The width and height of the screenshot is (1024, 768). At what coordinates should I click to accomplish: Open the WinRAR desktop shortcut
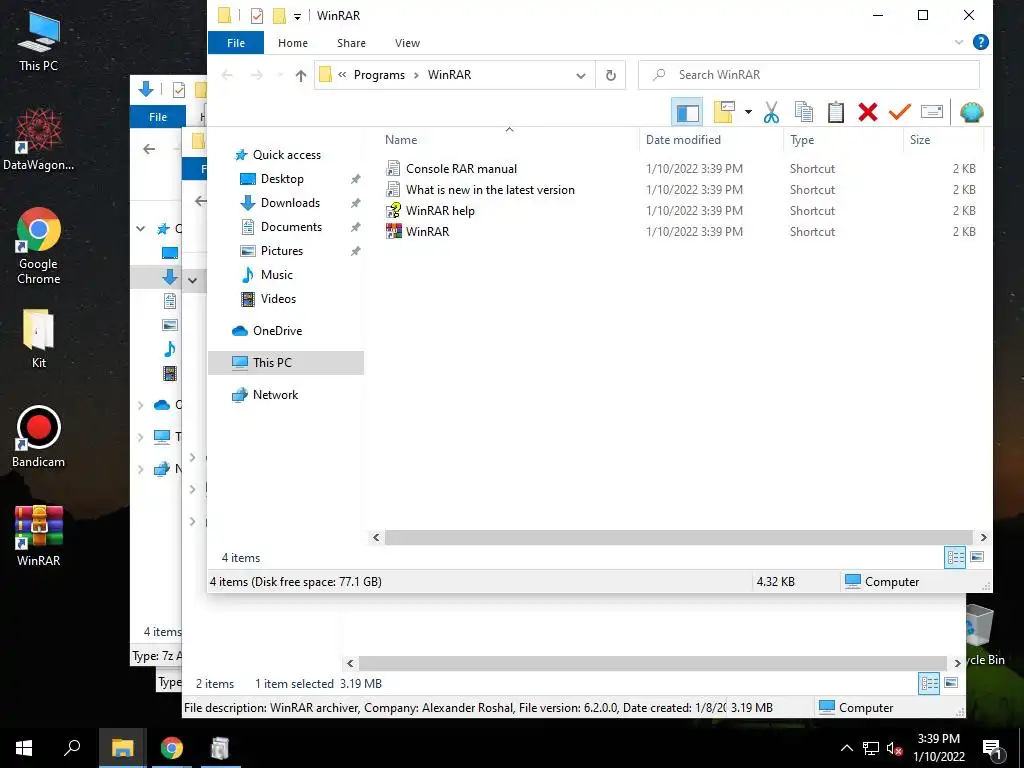point(38,536)
